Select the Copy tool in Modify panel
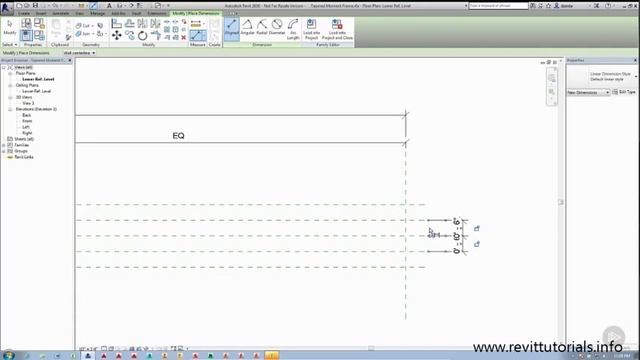 click(130, 36)
